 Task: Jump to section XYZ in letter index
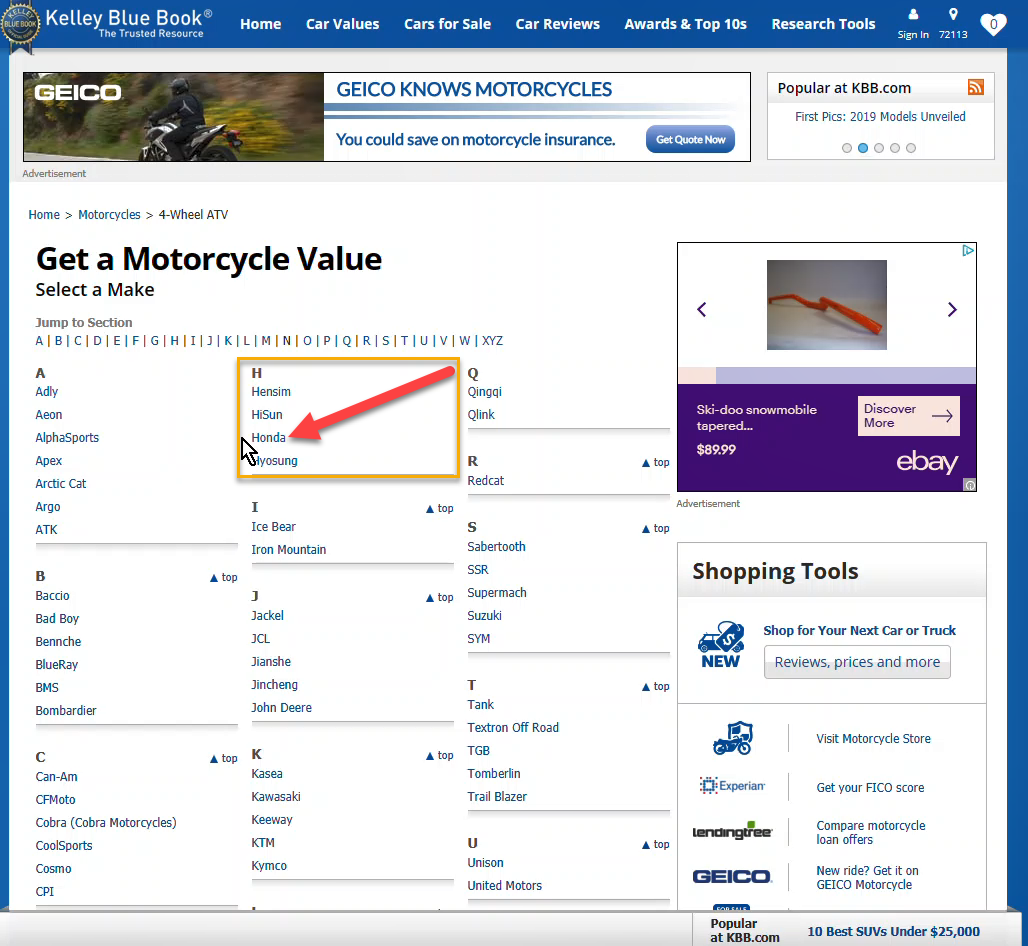492,340
